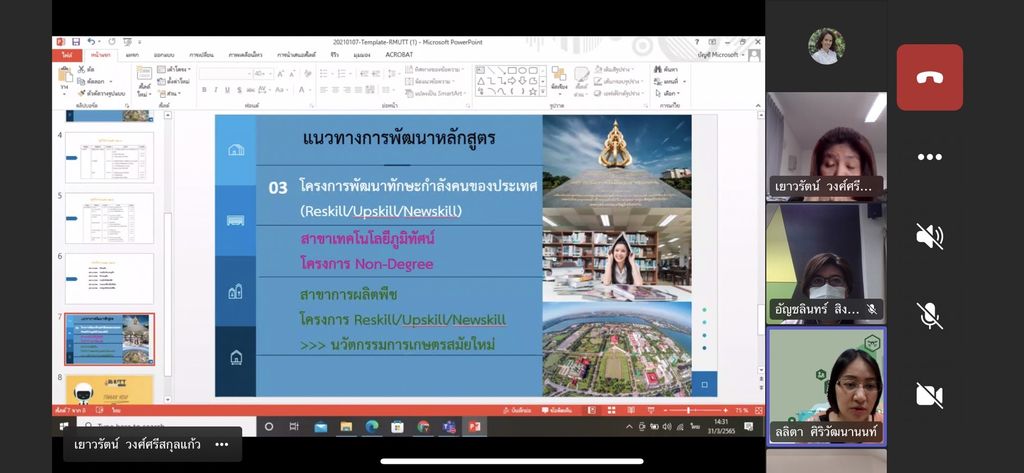Switch to Slide Sorter view in the status bar
This screenshot has height=473, width=1024.
pos(611,410)
